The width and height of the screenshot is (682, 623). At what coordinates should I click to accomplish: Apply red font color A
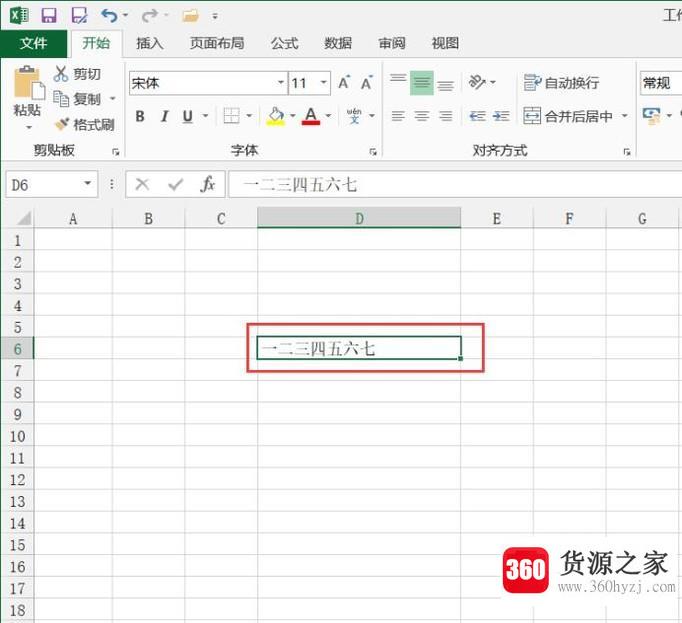(311, 116)
